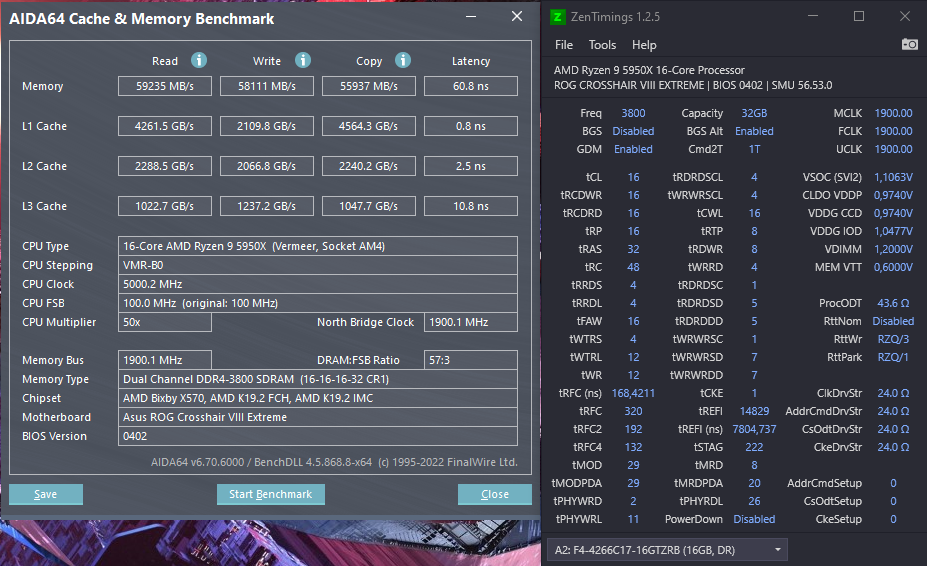Click the ProcODT 43.6 Ω value
Screen dimensions: 927x566
[x=893, y=303]
